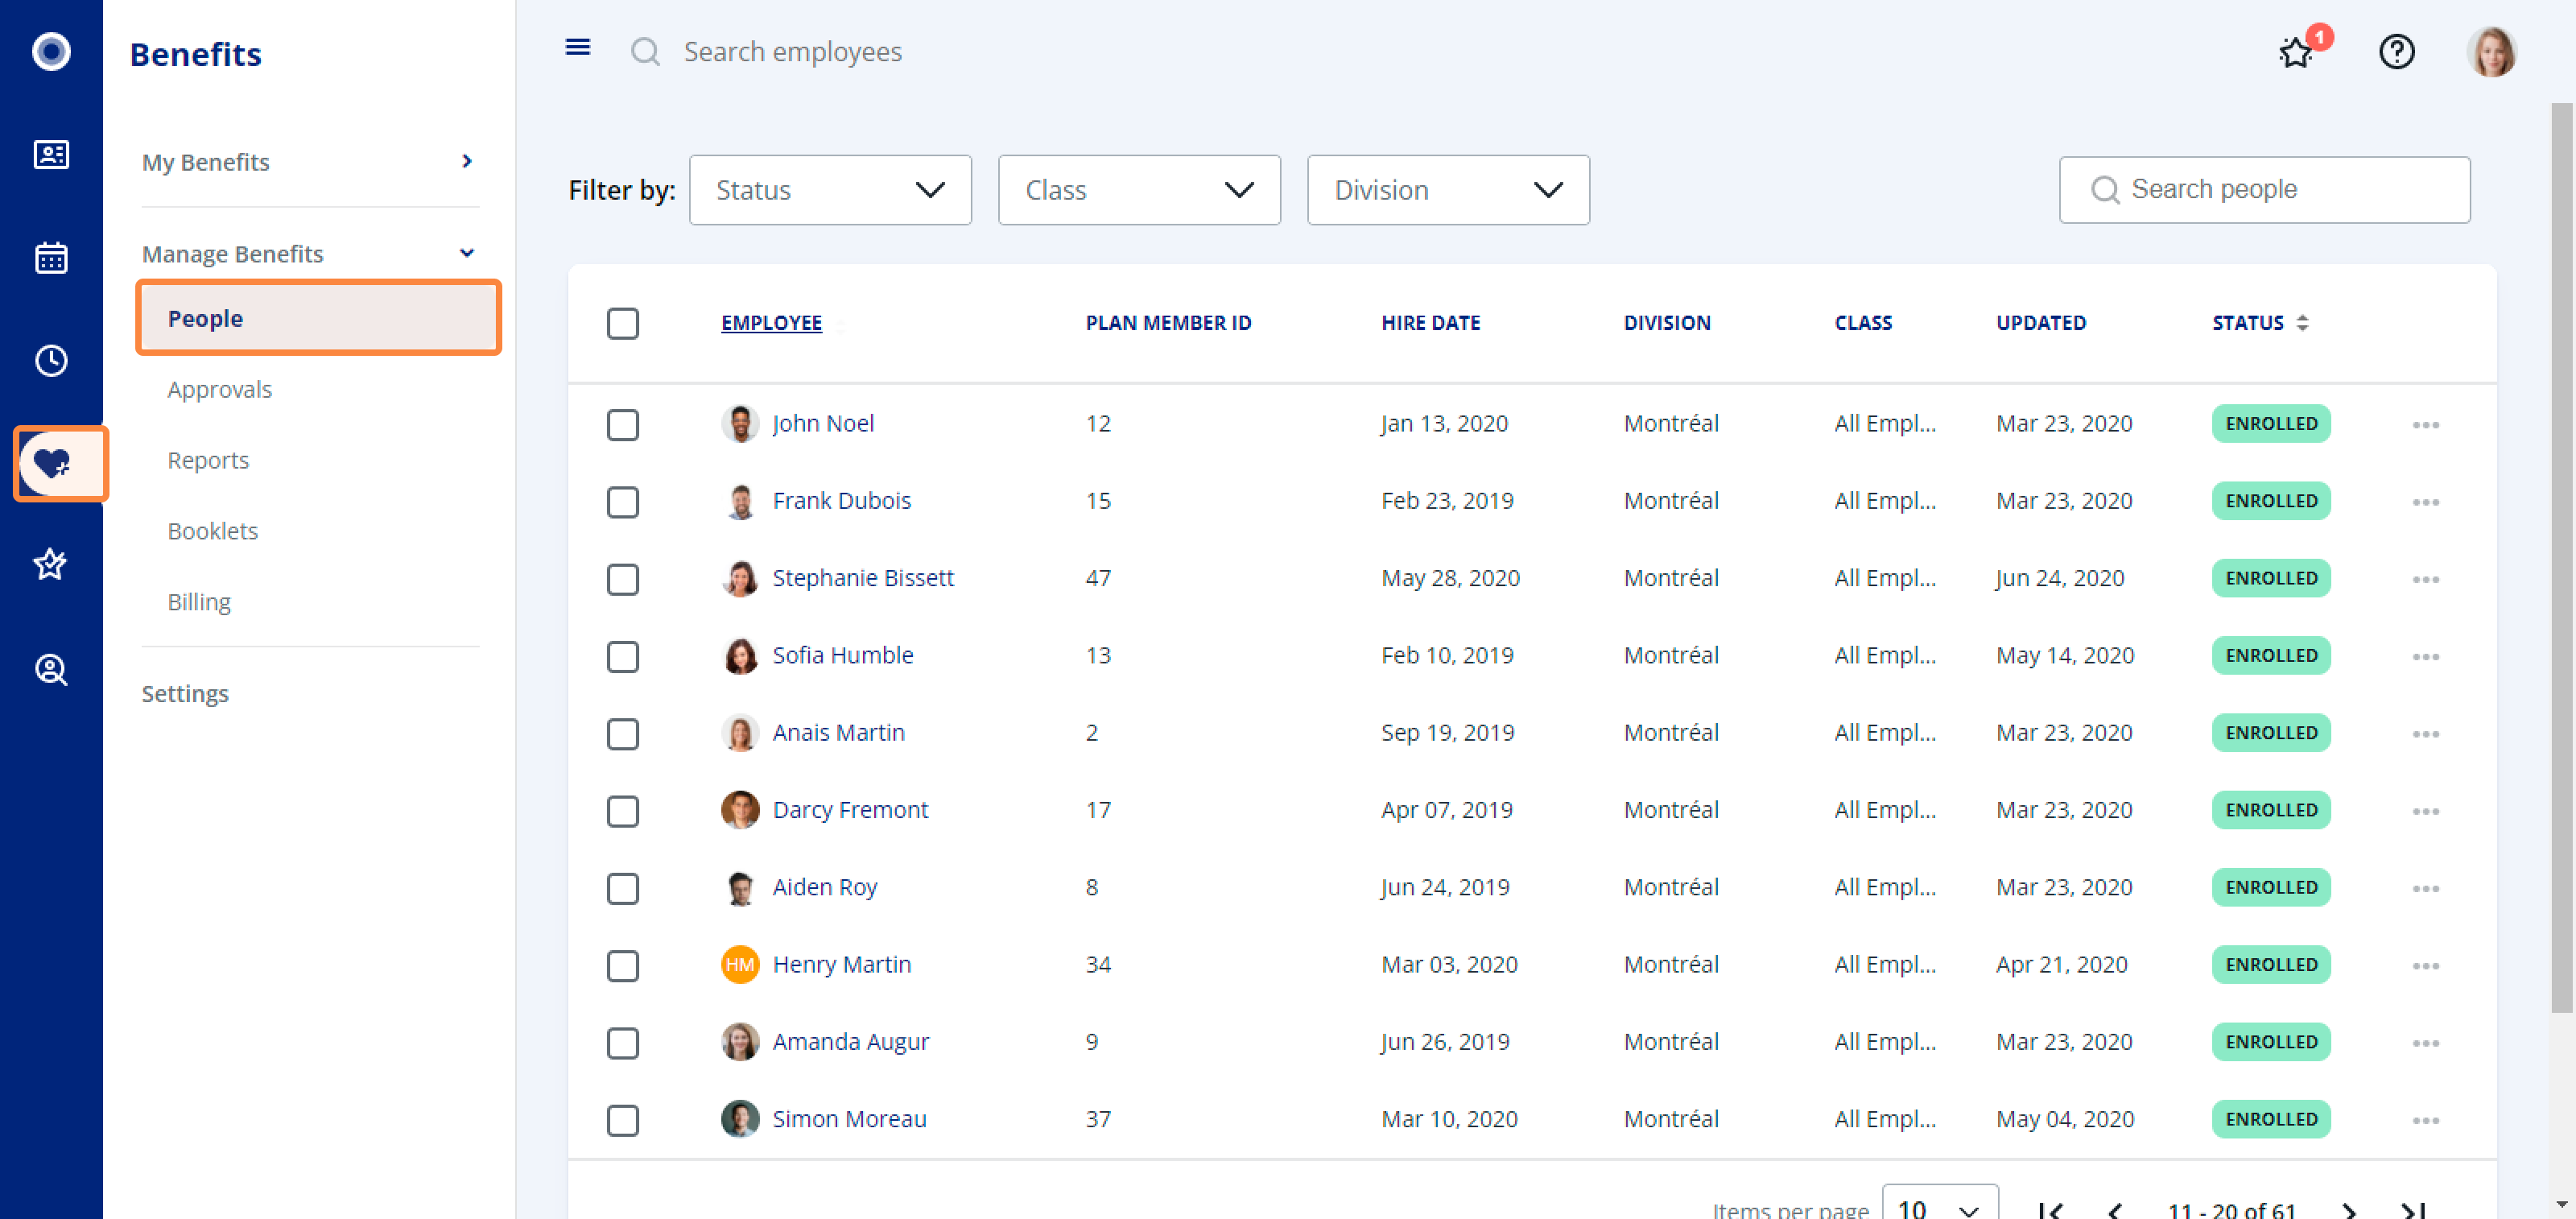Toggle the select-all header checkbox
The image size is (2576, 1219).
(622, 323)
